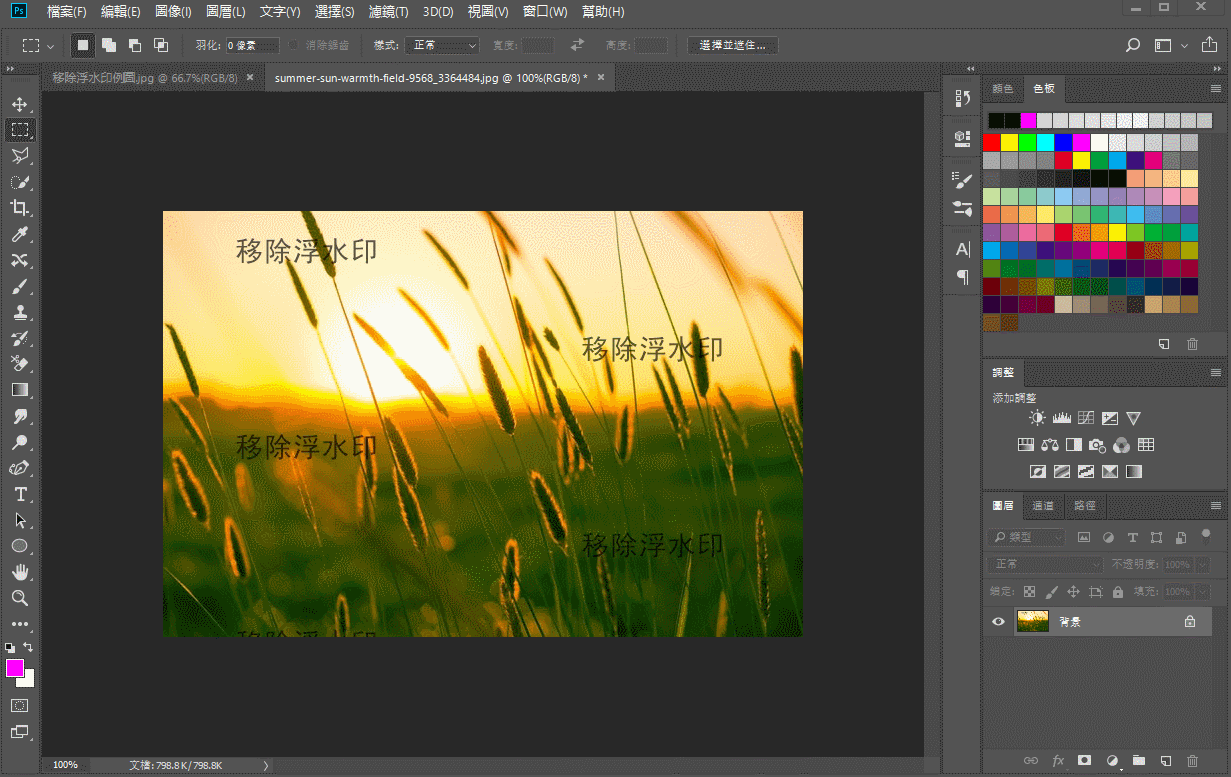This screenshot has width=1231, height=777.
Task: Activate the Gradient tool
Action: pos(19,390)
